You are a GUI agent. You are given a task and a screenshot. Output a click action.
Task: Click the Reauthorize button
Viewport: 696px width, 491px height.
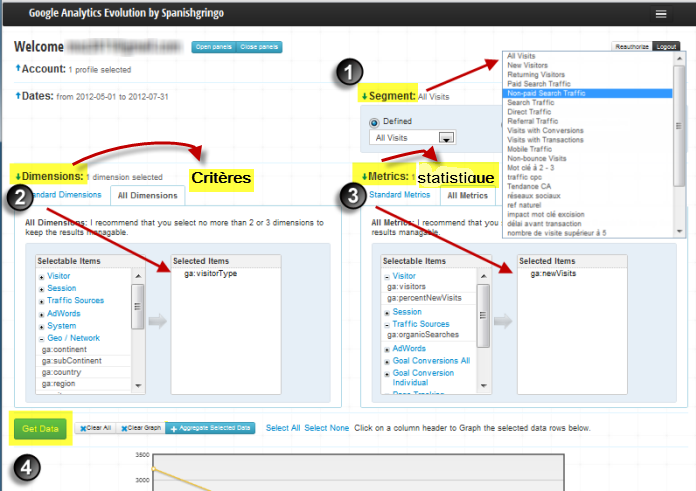pyautogui.click(x=632, y=47)
